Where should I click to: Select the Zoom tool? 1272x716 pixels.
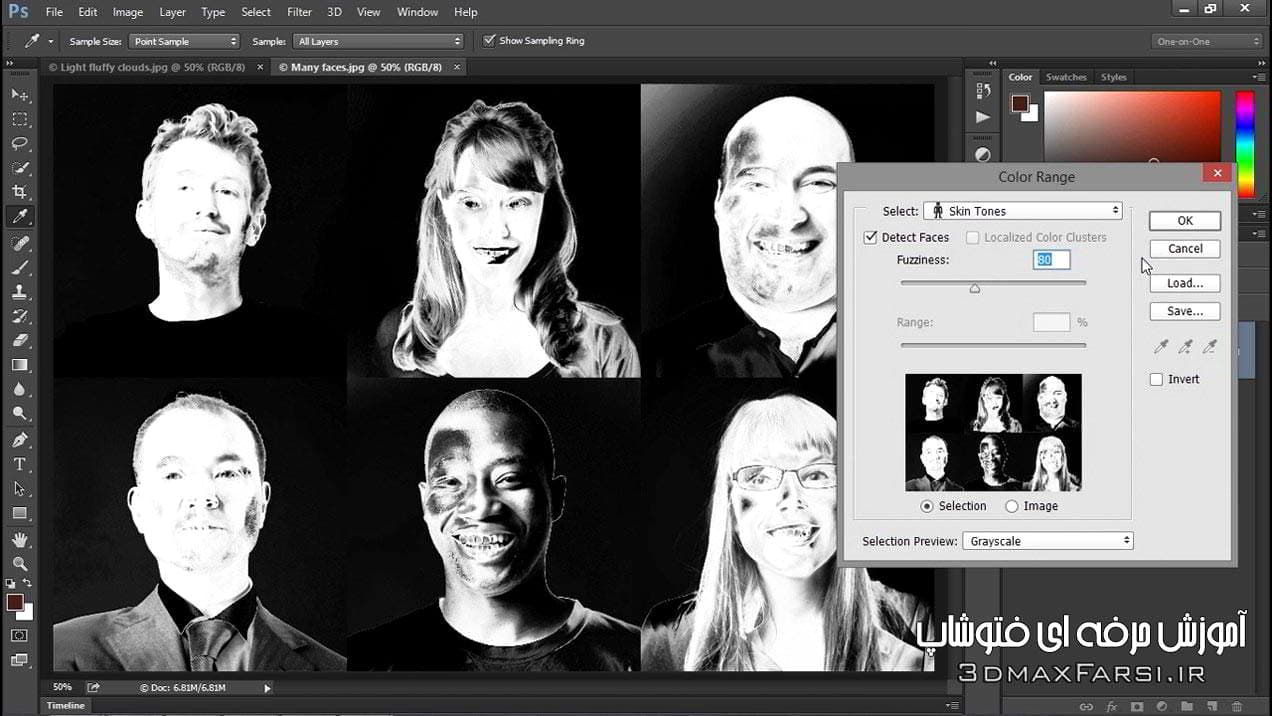pos(20,564)
